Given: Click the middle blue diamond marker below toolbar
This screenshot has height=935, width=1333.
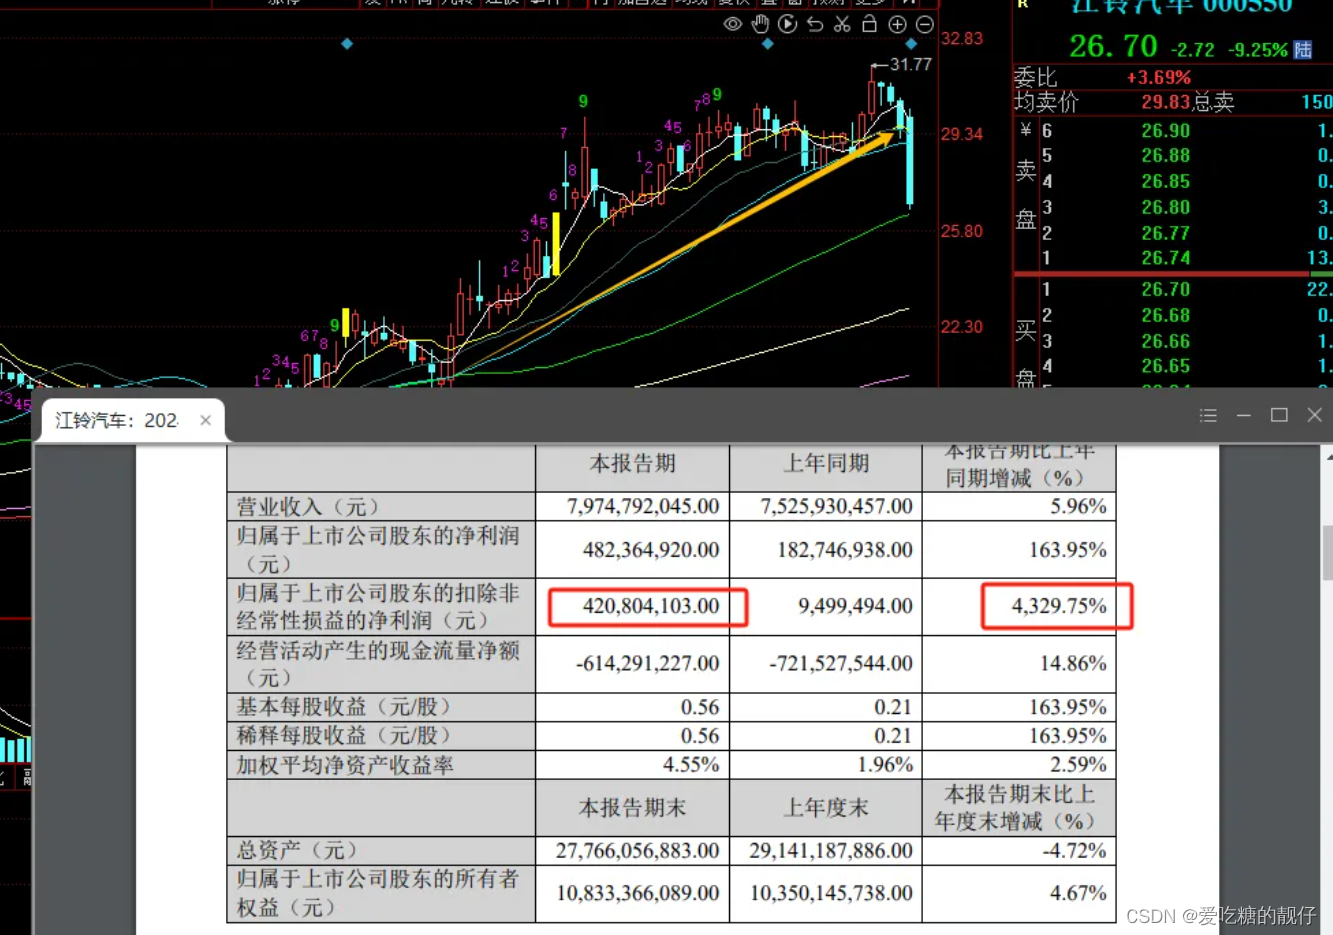Looking at the screenshot, I should pos(768,44).
